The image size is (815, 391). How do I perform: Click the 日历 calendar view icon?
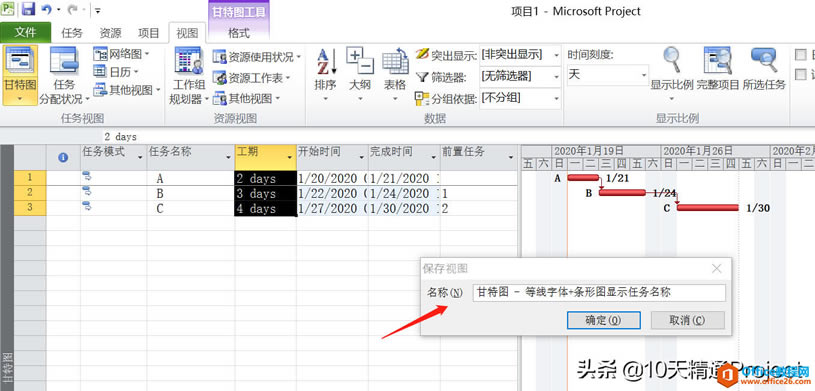coord(100,72)
